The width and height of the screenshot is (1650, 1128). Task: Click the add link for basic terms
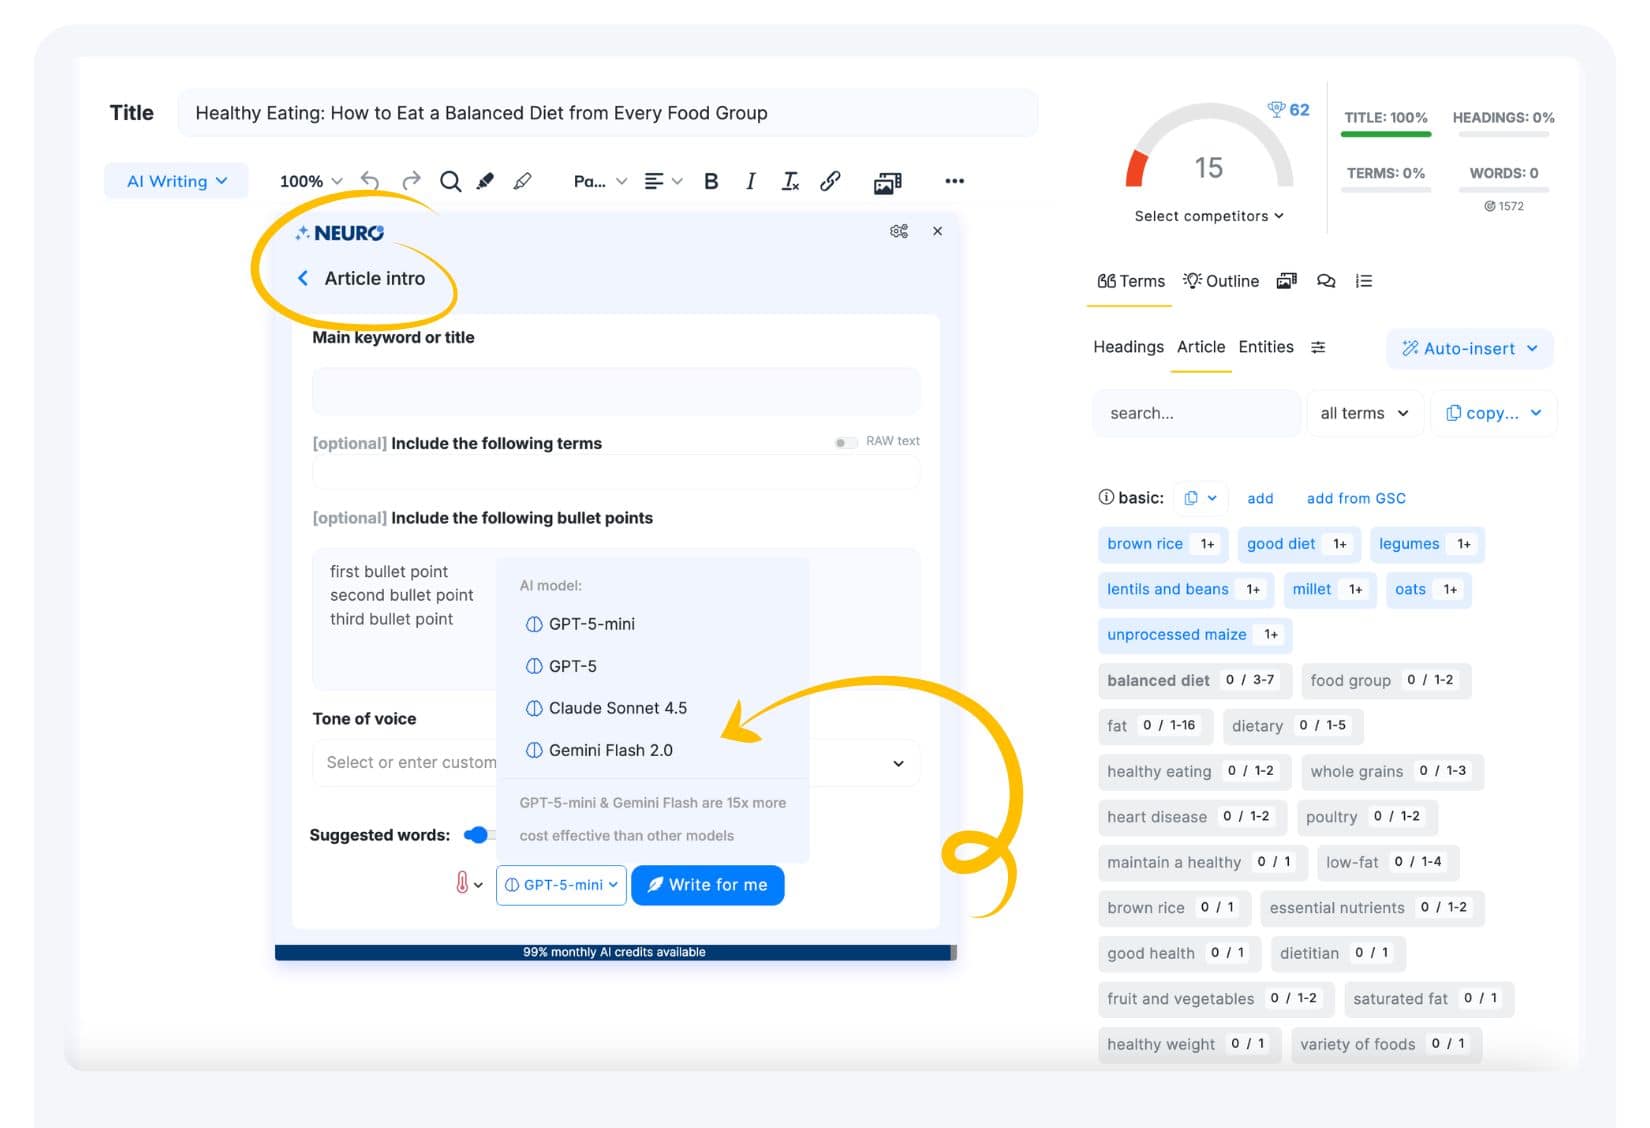1260,498
